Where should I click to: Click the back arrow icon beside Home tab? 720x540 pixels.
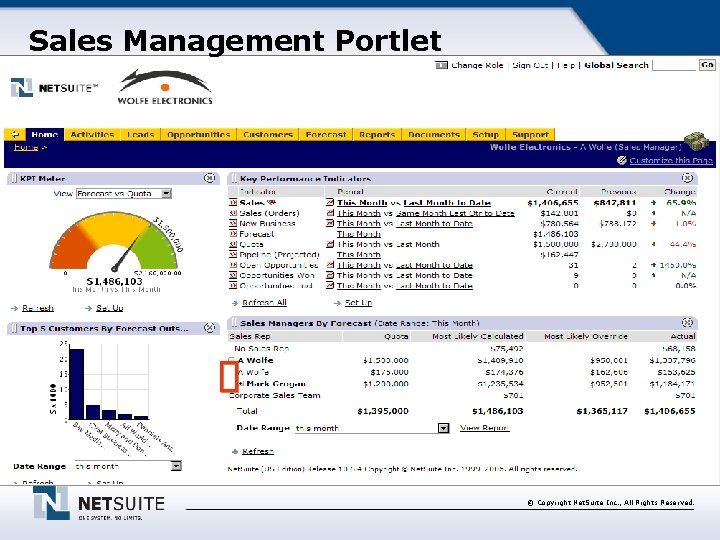[15, 134]
